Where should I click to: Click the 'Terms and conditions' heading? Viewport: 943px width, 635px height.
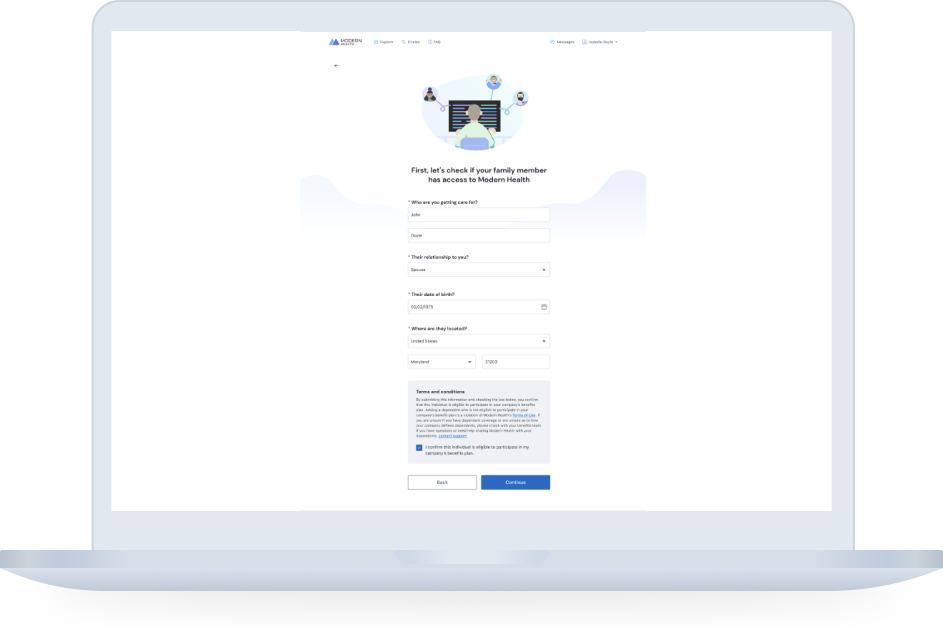tap(440, 391)
